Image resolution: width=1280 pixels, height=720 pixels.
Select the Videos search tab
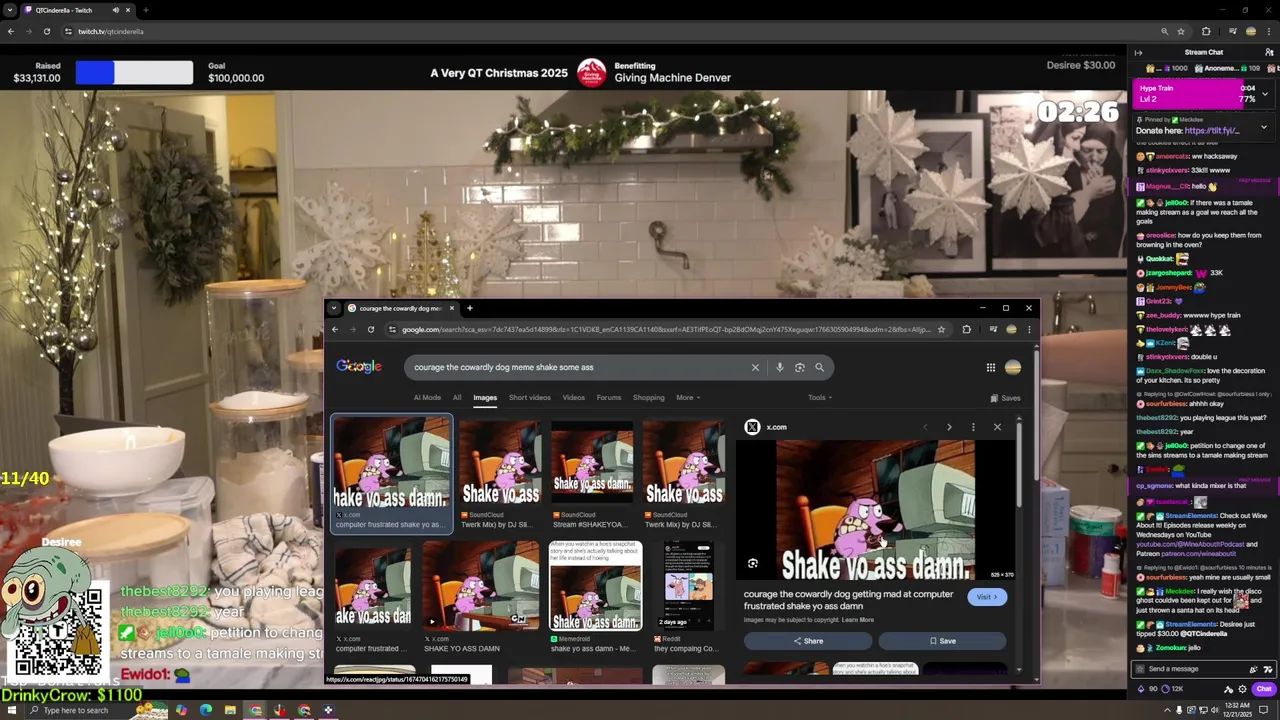(x=573, y=397)
